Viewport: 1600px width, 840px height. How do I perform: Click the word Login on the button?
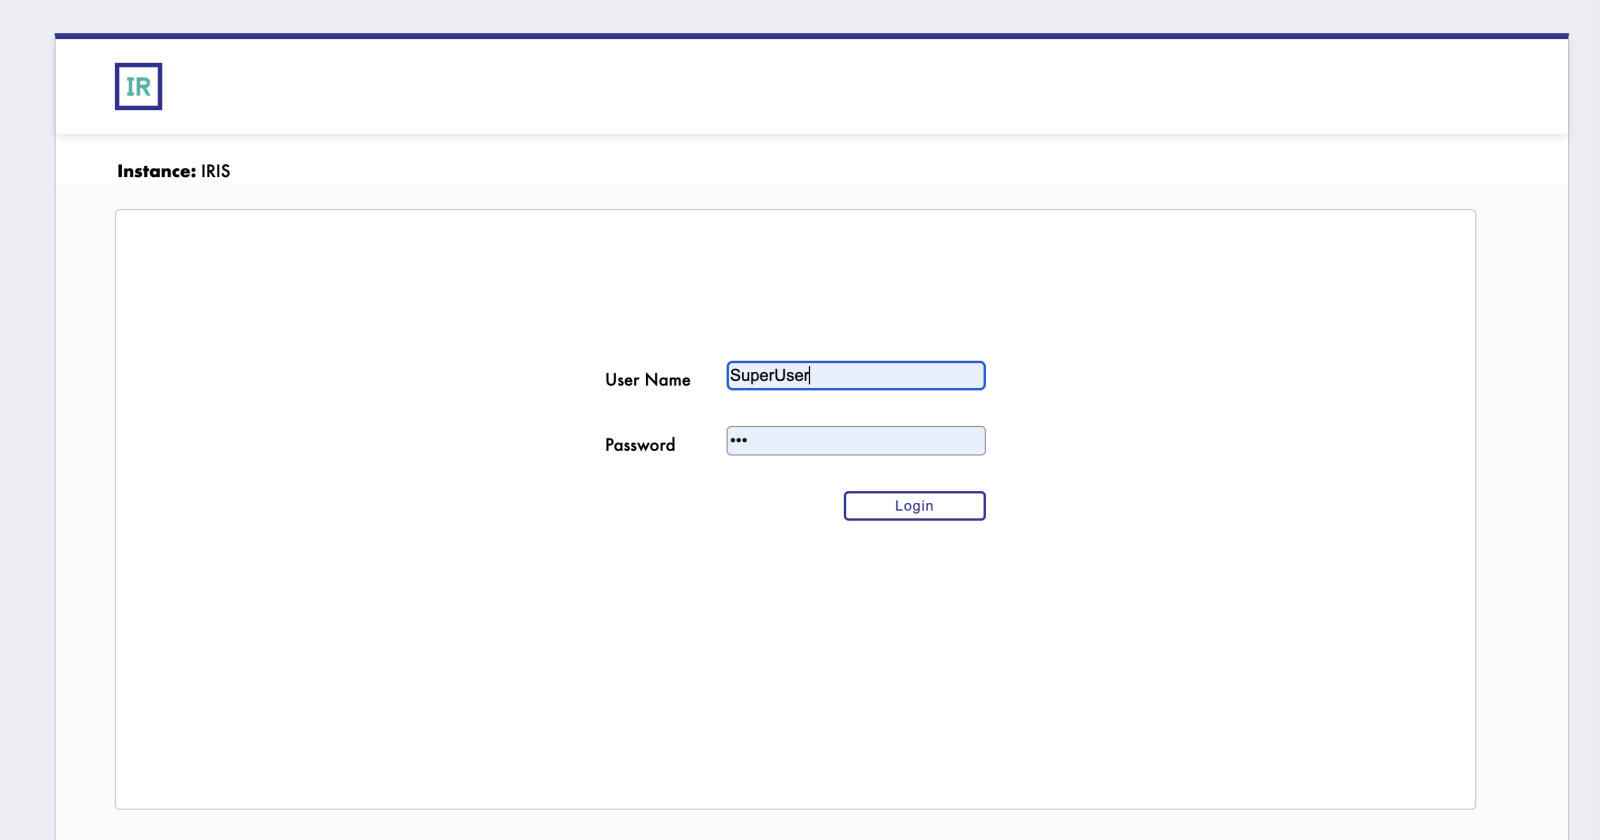point(914,506)
